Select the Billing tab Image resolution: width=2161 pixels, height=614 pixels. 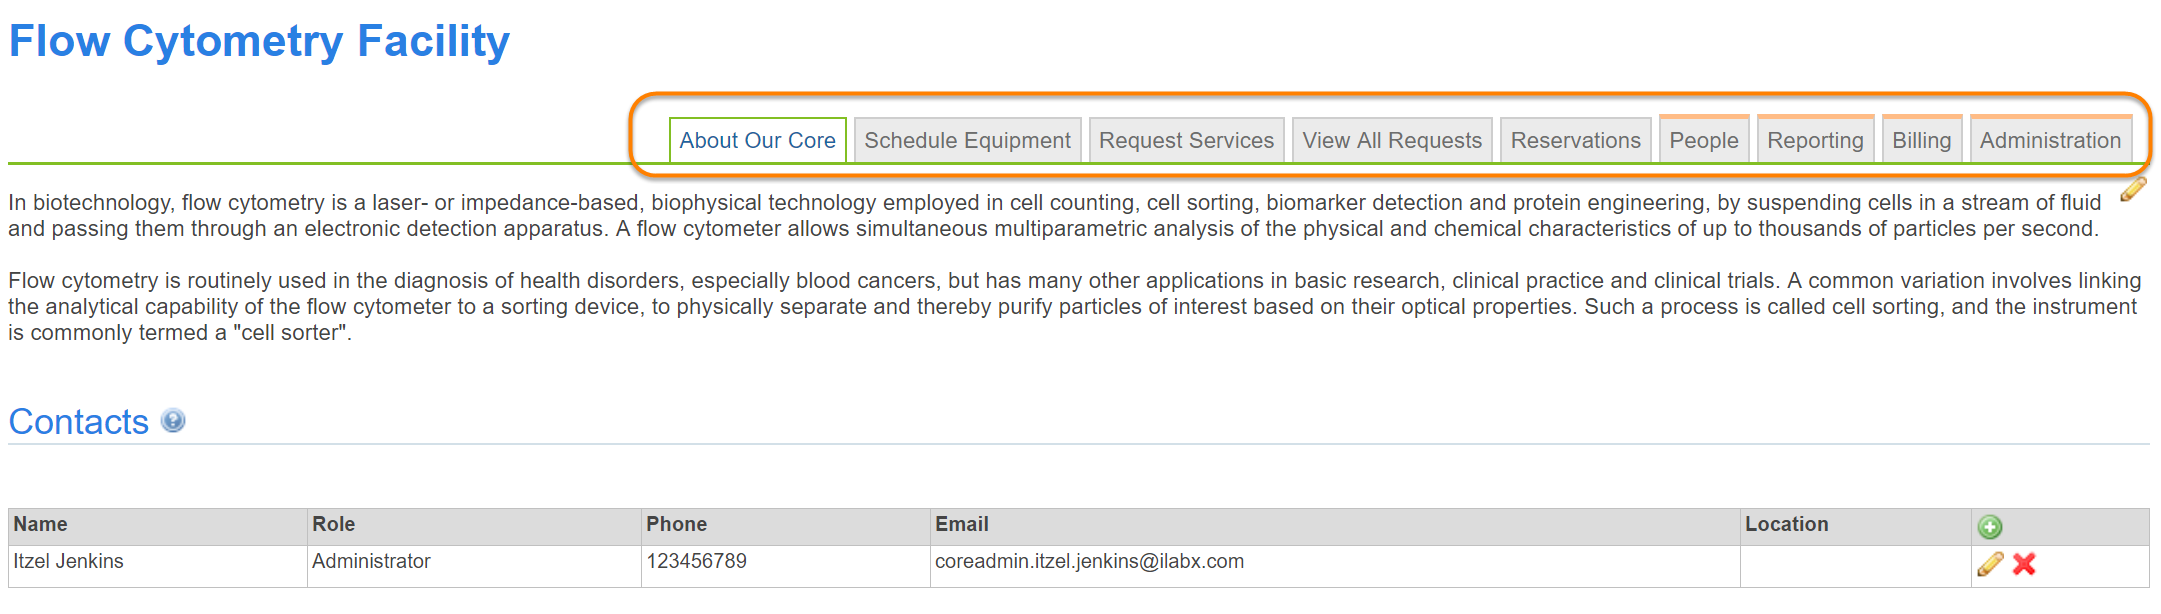1921,141
